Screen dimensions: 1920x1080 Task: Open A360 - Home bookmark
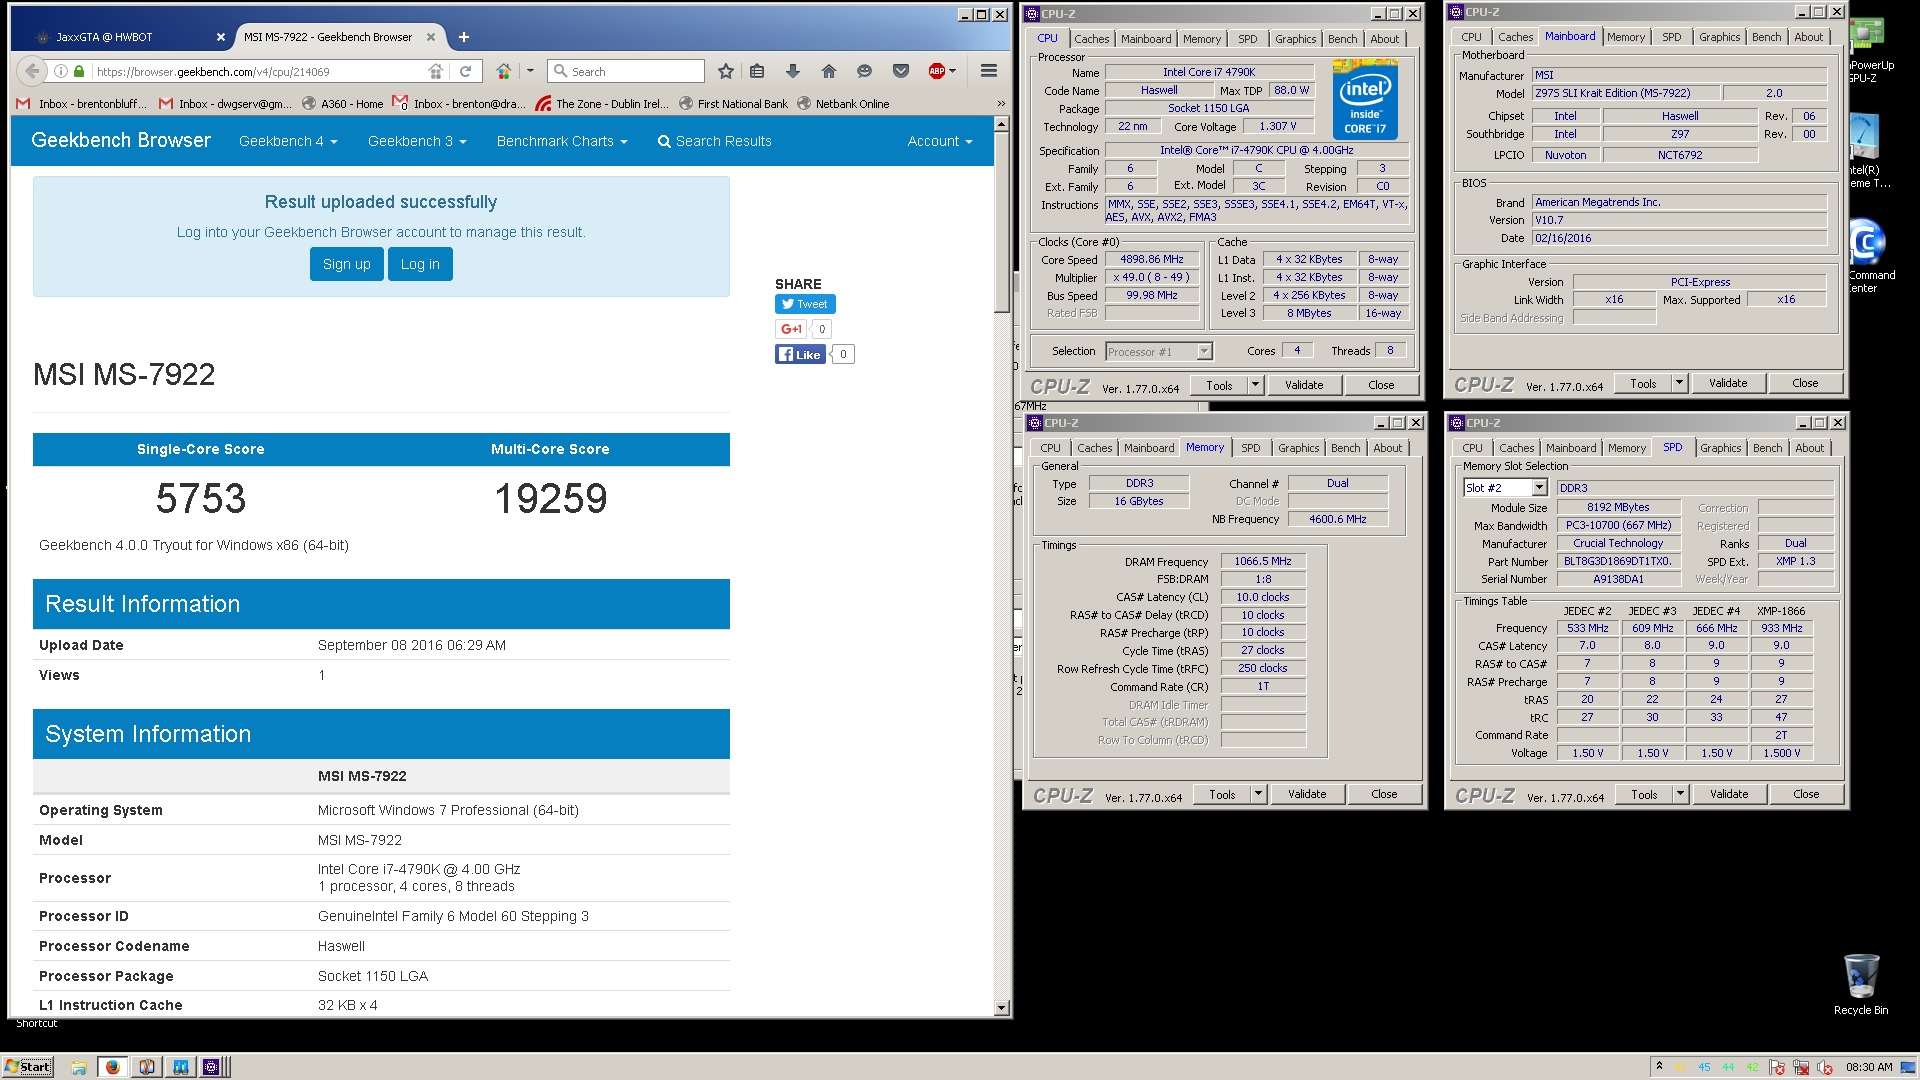[342, 104]
